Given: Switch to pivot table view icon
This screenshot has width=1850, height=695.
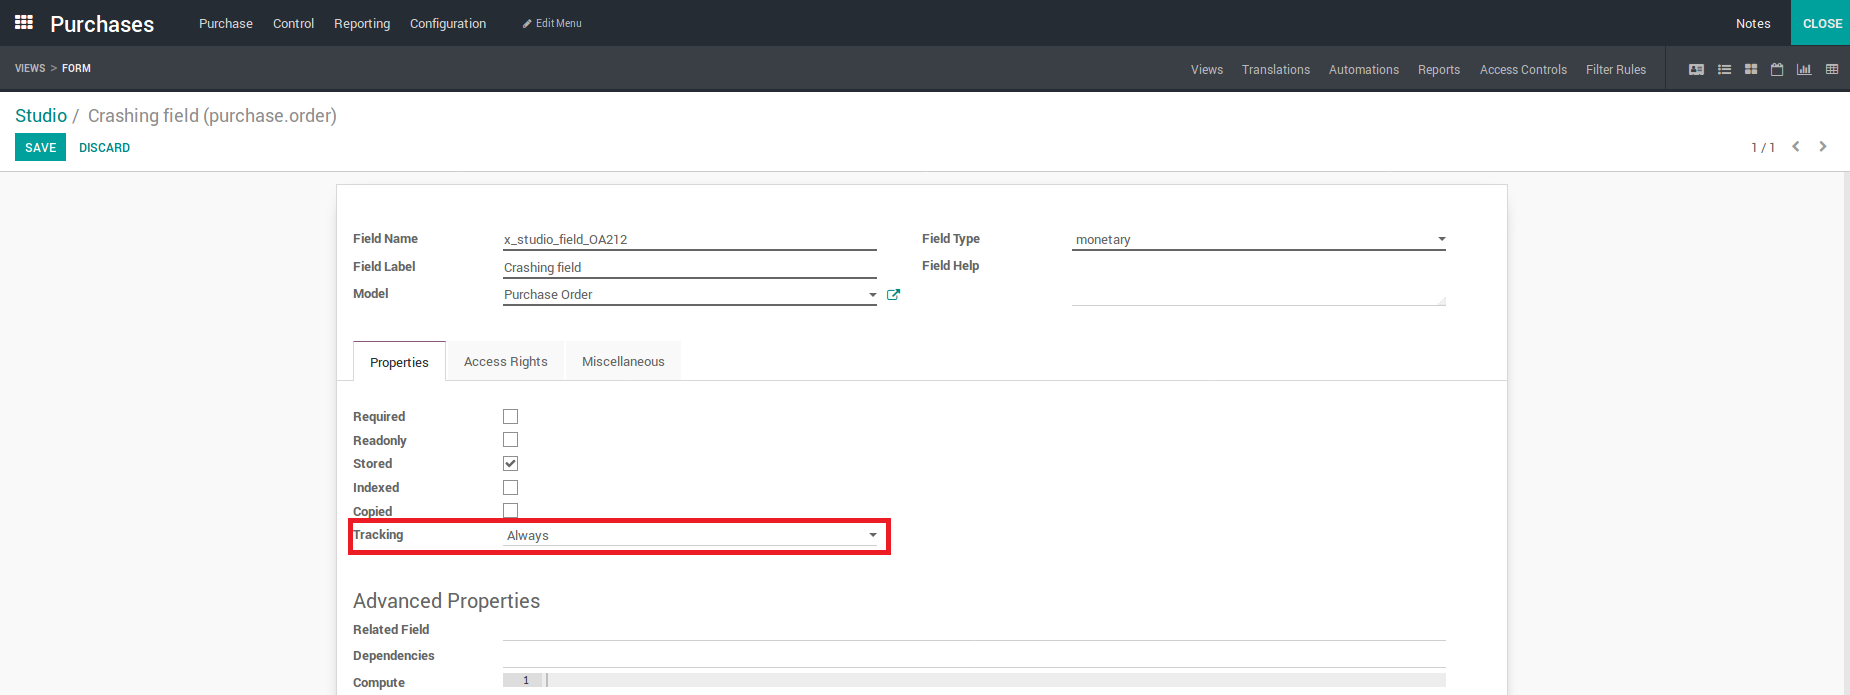Looking at the screenshot, I should (x=1832, y=69).
